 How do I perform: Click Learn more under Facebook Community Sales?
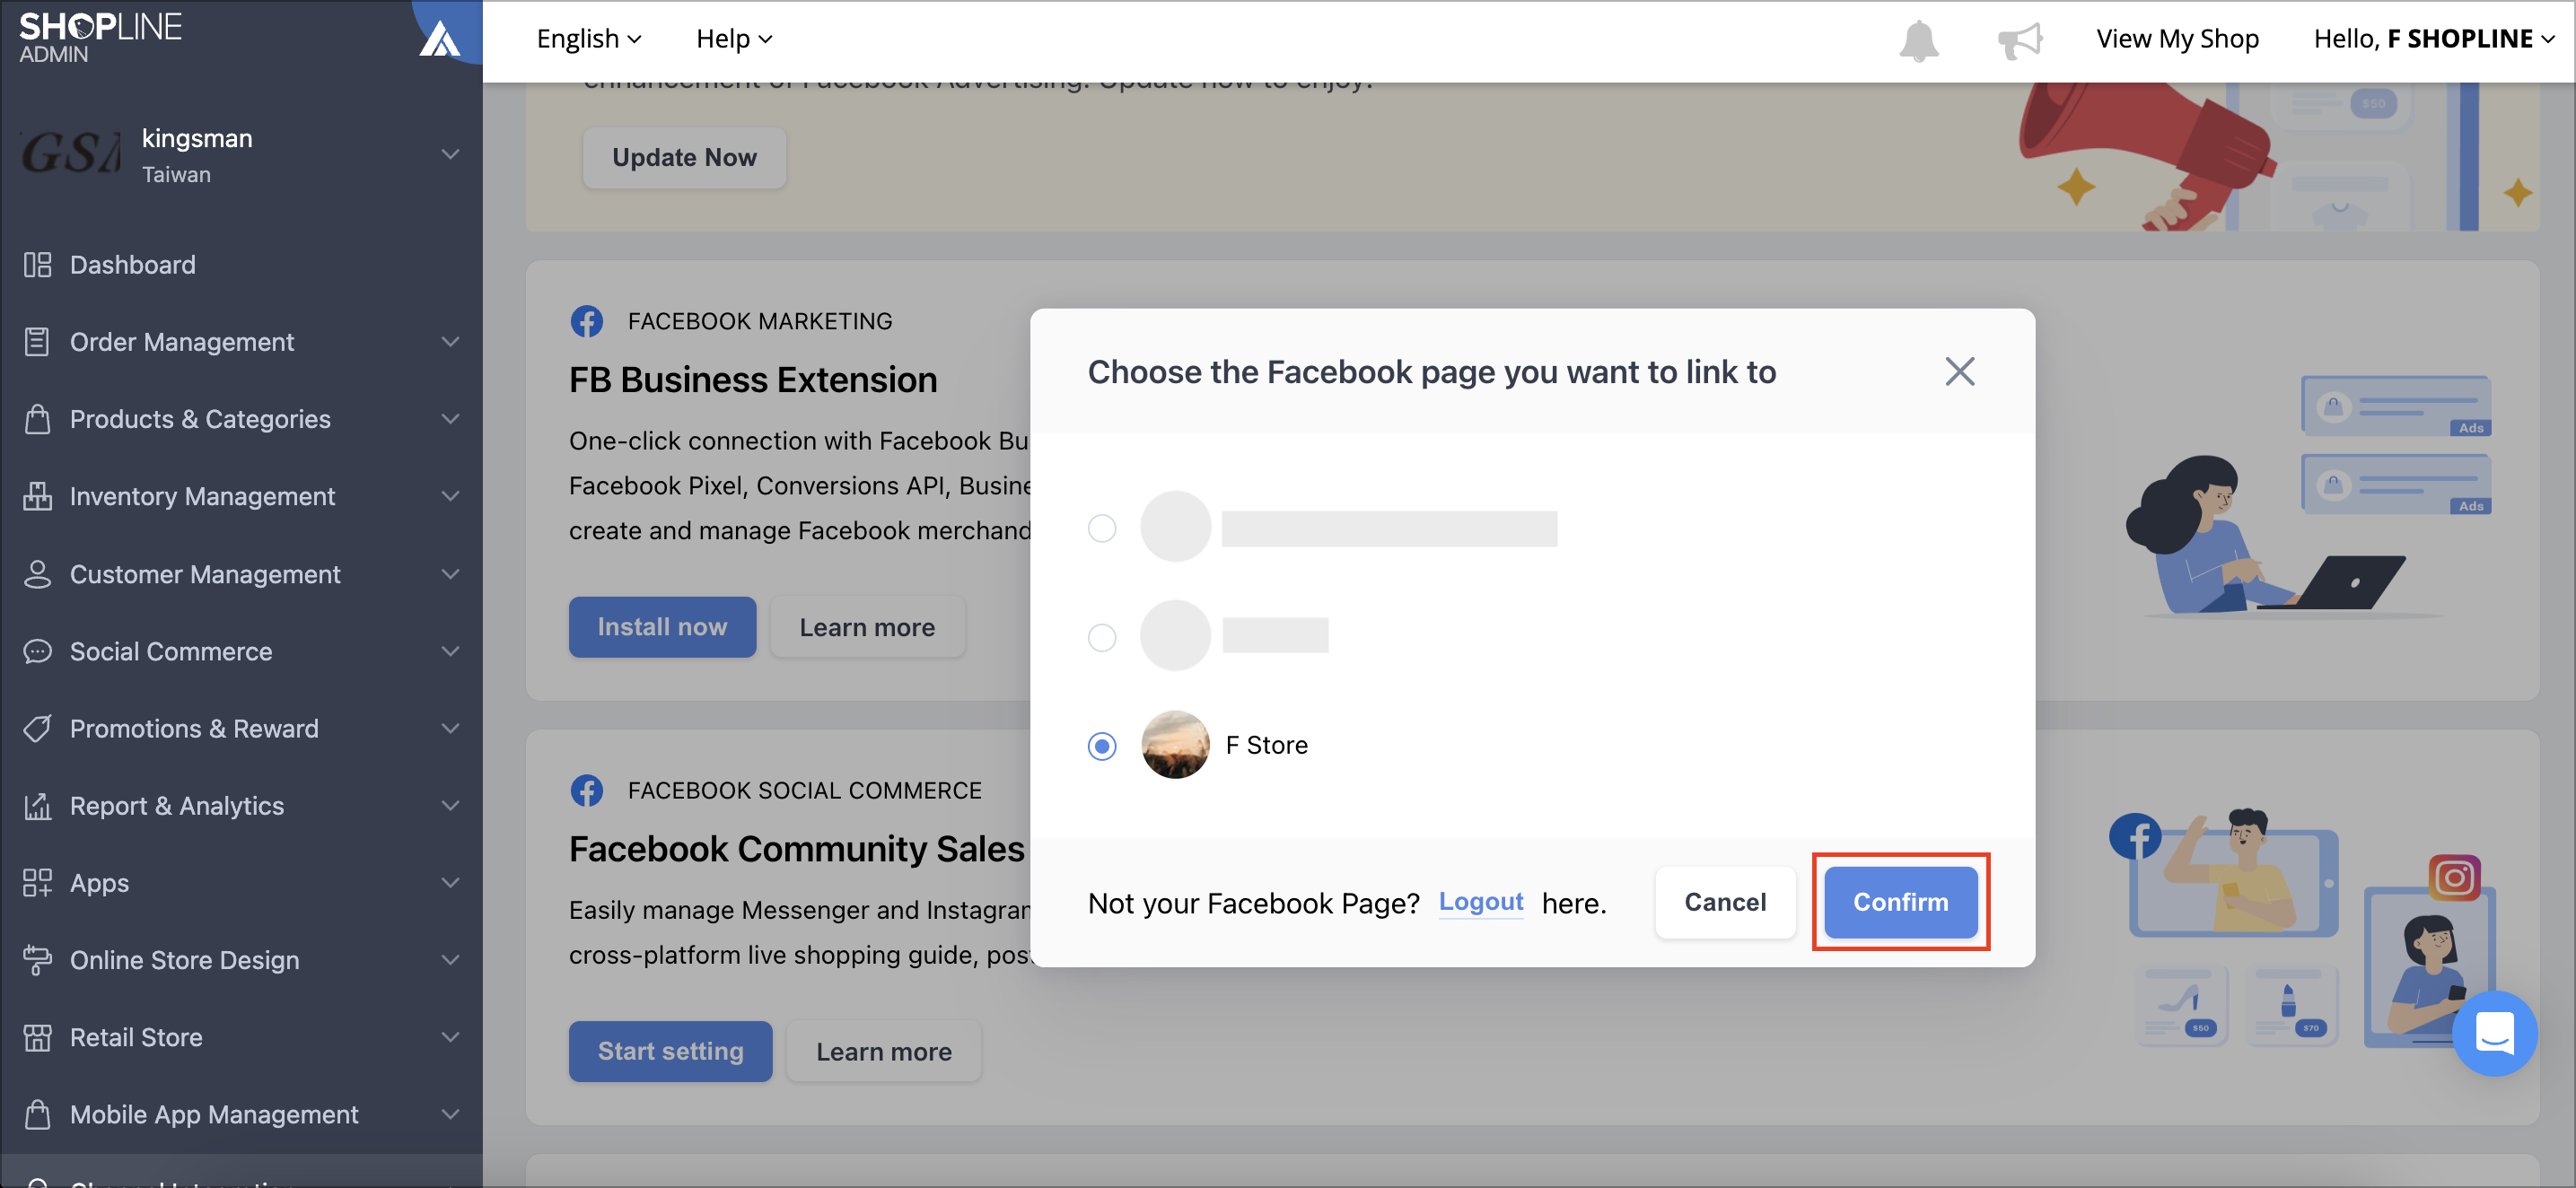click(883, 1051)
